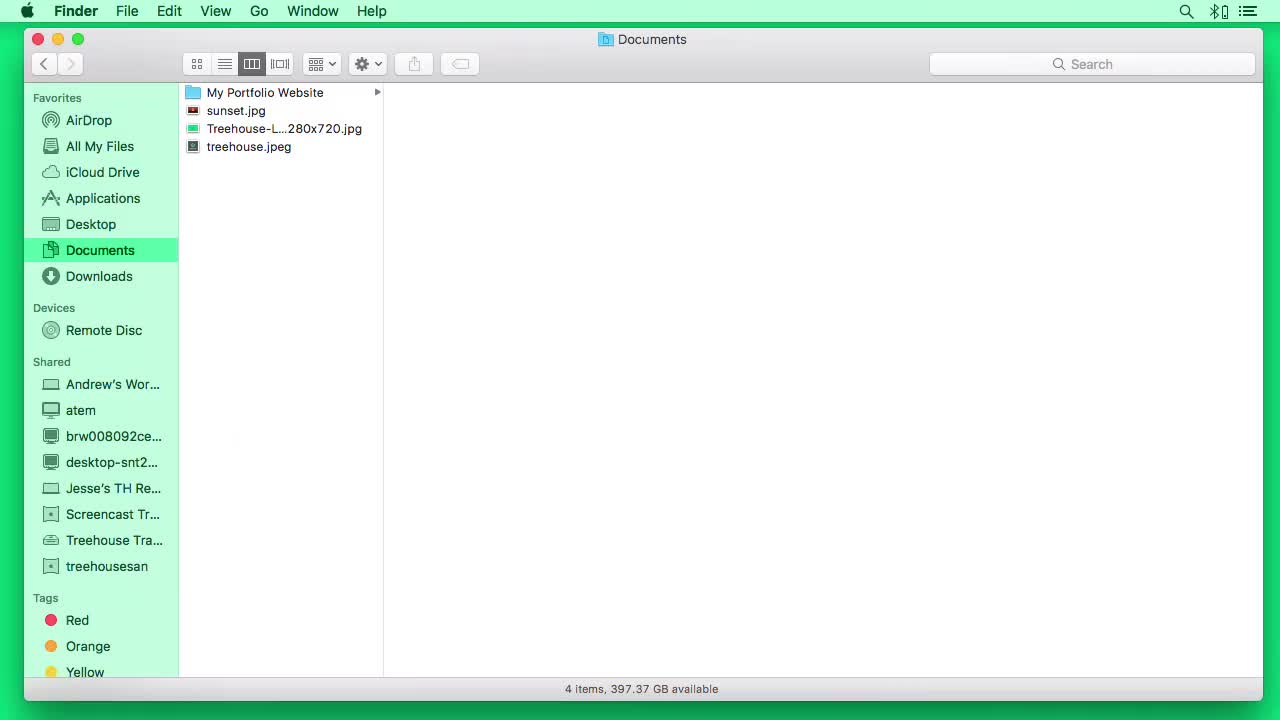The width and height of the screenshot is (1280, 720).
Task: Open the item arrangement dropdown
Action: click(x=321, y=63)
